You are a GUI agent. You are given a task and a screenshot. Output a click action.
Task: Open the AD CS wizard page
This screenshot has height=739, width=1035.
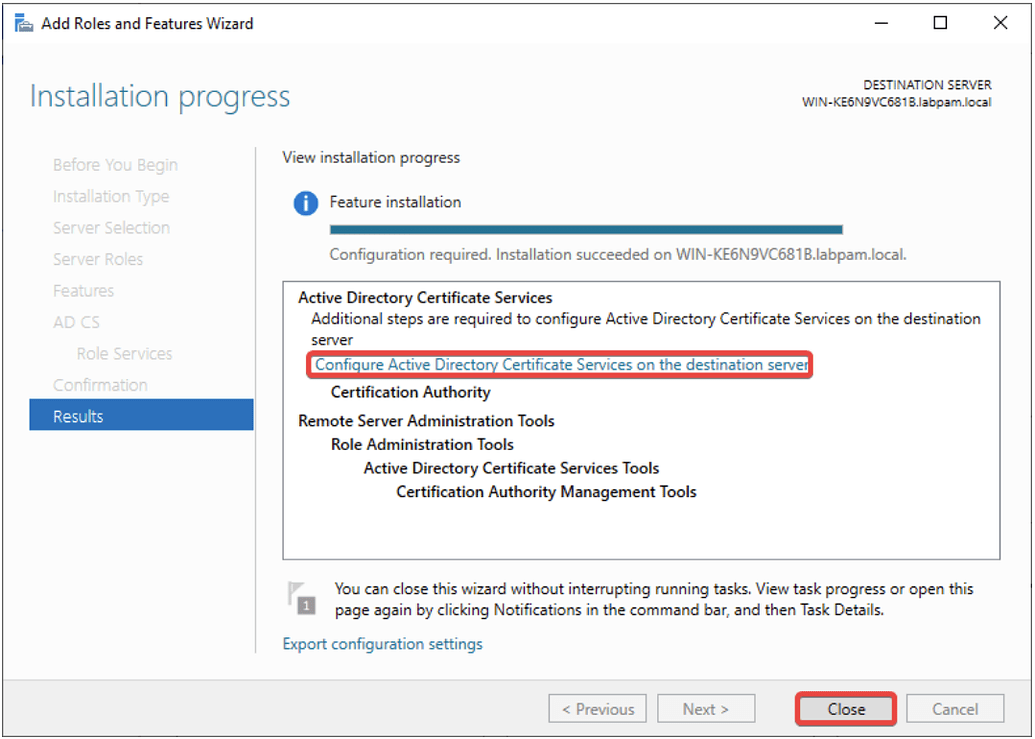77,322
